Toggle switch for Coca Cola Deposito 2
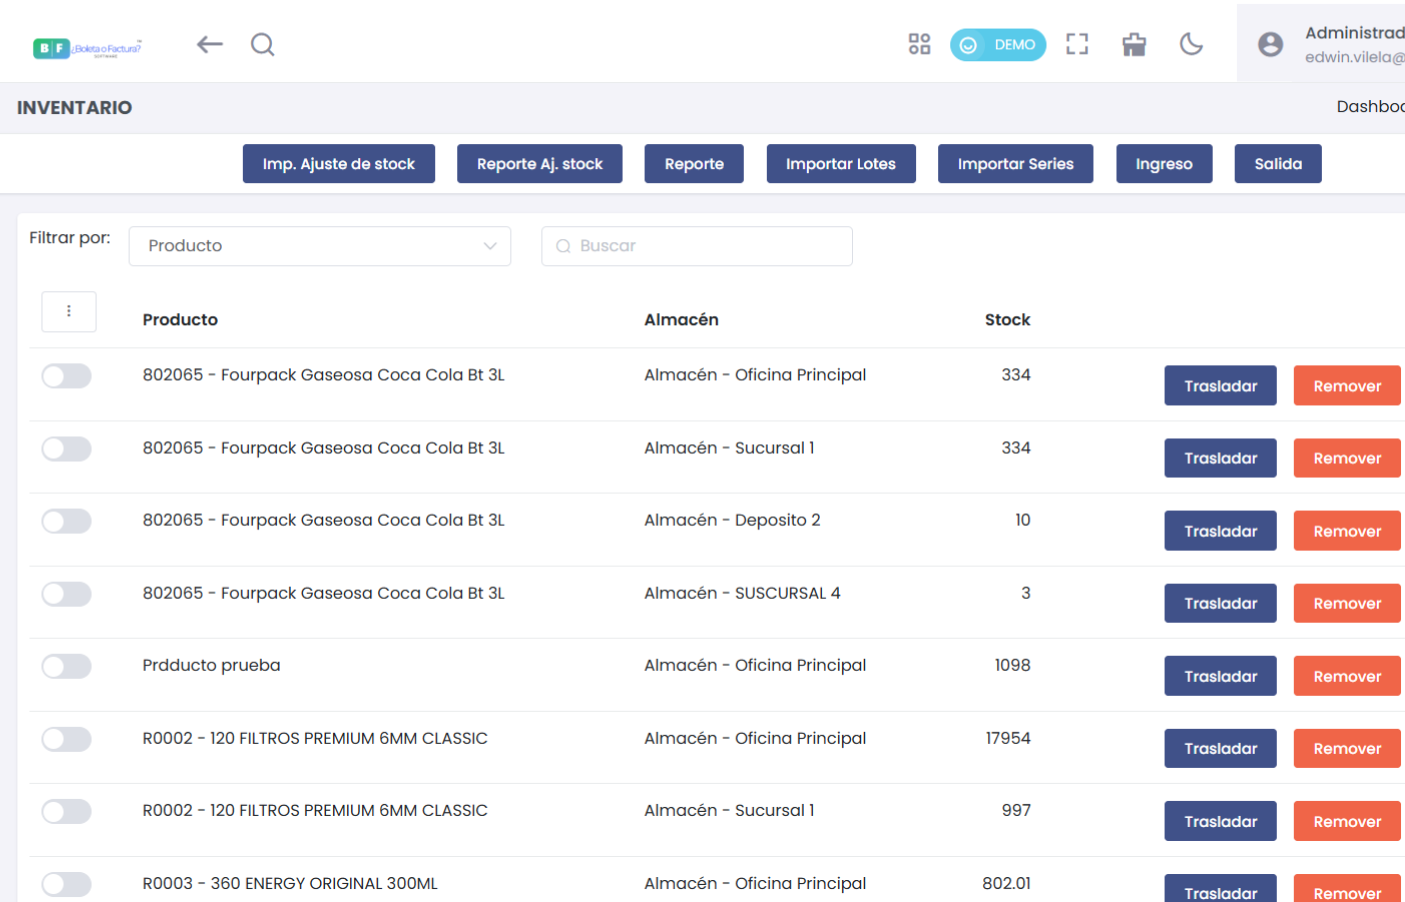Screen dimensions: 1405x902 pyautogui.click(x=67, y=521)
